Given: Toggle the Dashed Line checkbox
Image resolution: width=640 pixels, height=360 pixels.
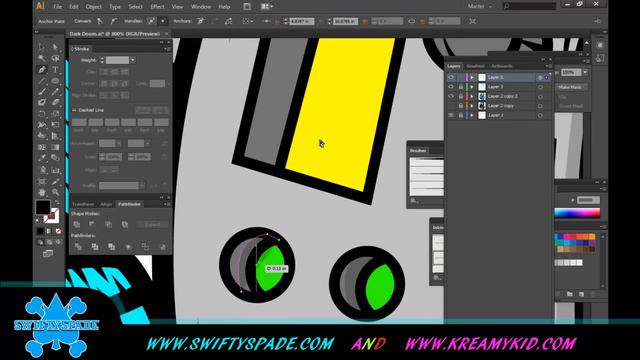Looking at the screenshot, I should (74, 110).
